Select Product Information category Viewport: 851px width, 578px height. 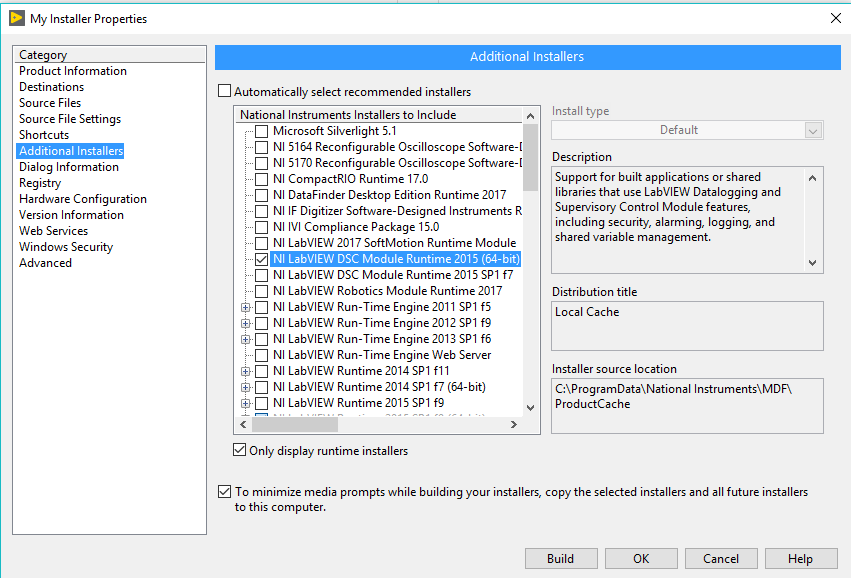[73, 71]
